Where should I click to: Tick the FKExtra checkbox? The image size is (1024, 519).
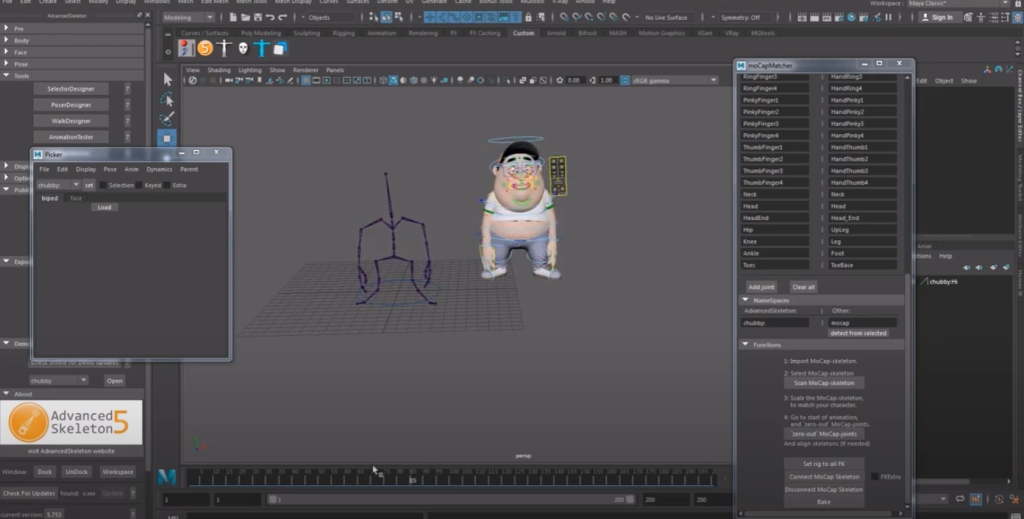[x=874, y=477]
